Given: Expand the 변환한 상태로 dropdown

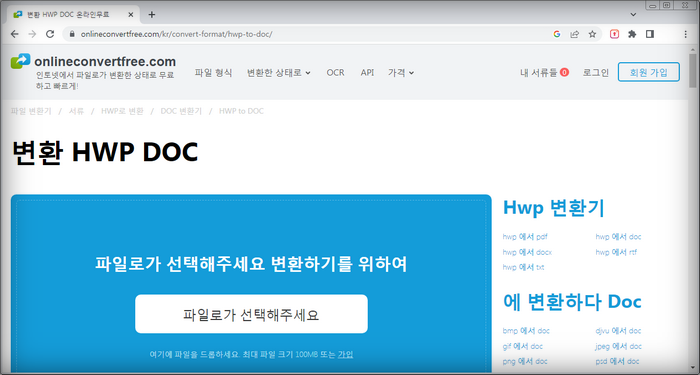Looking at the screenshot, I should coord(279,72).
